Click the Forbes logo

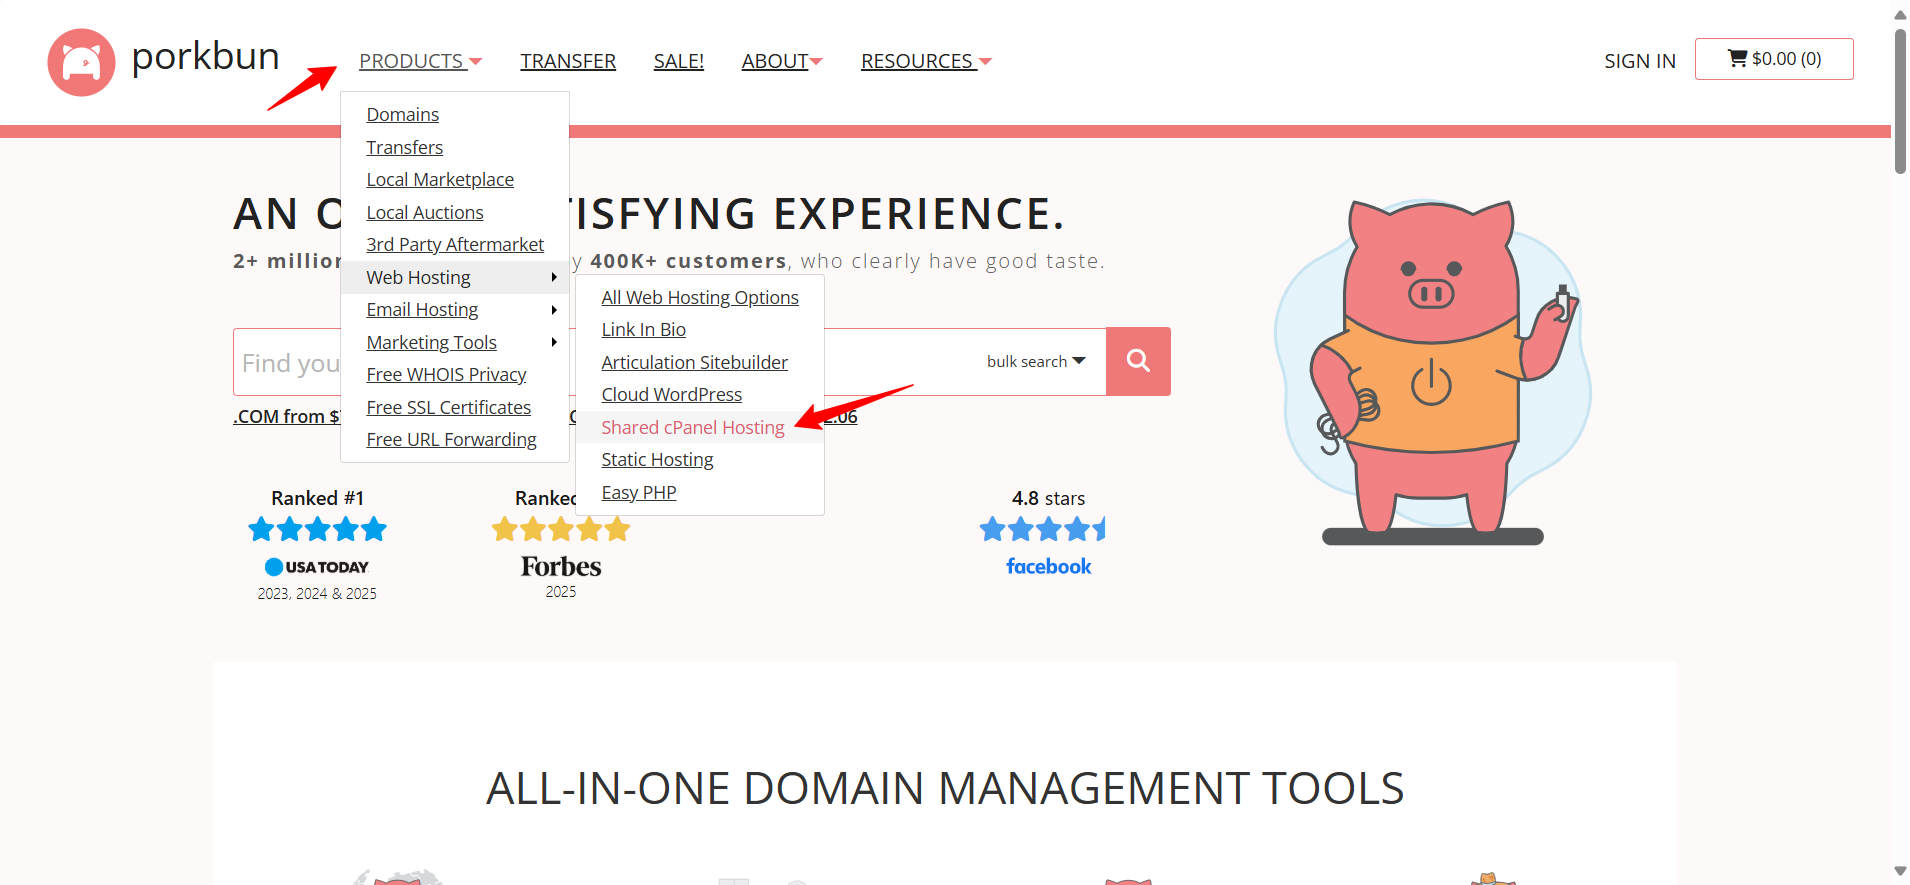pos(561,567)
